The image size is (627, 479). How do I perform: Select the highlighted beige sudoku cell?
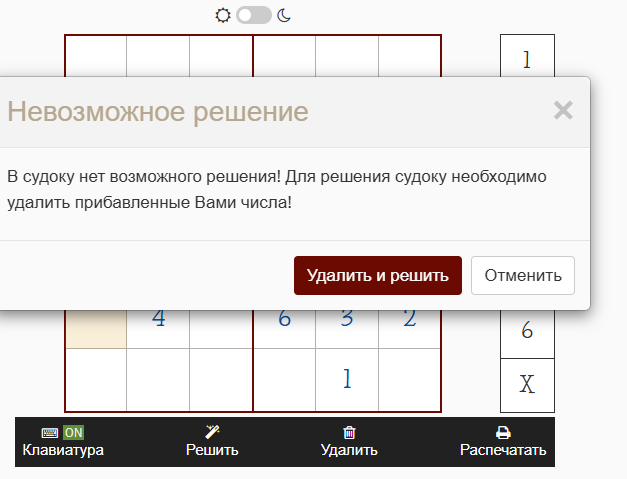pos(96,329)
